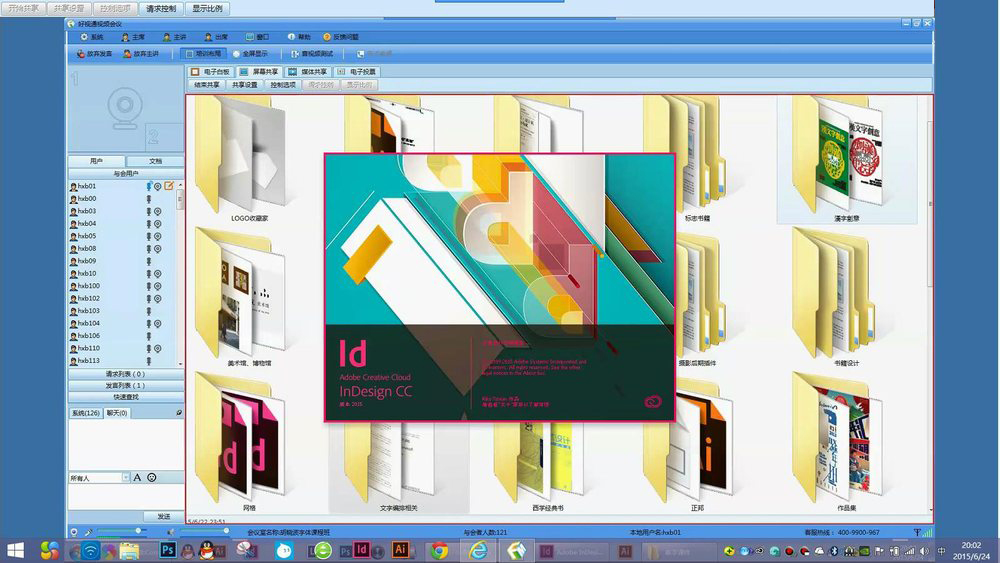
Task: Open the 出席 menu
Action: [x=216, y=37]
